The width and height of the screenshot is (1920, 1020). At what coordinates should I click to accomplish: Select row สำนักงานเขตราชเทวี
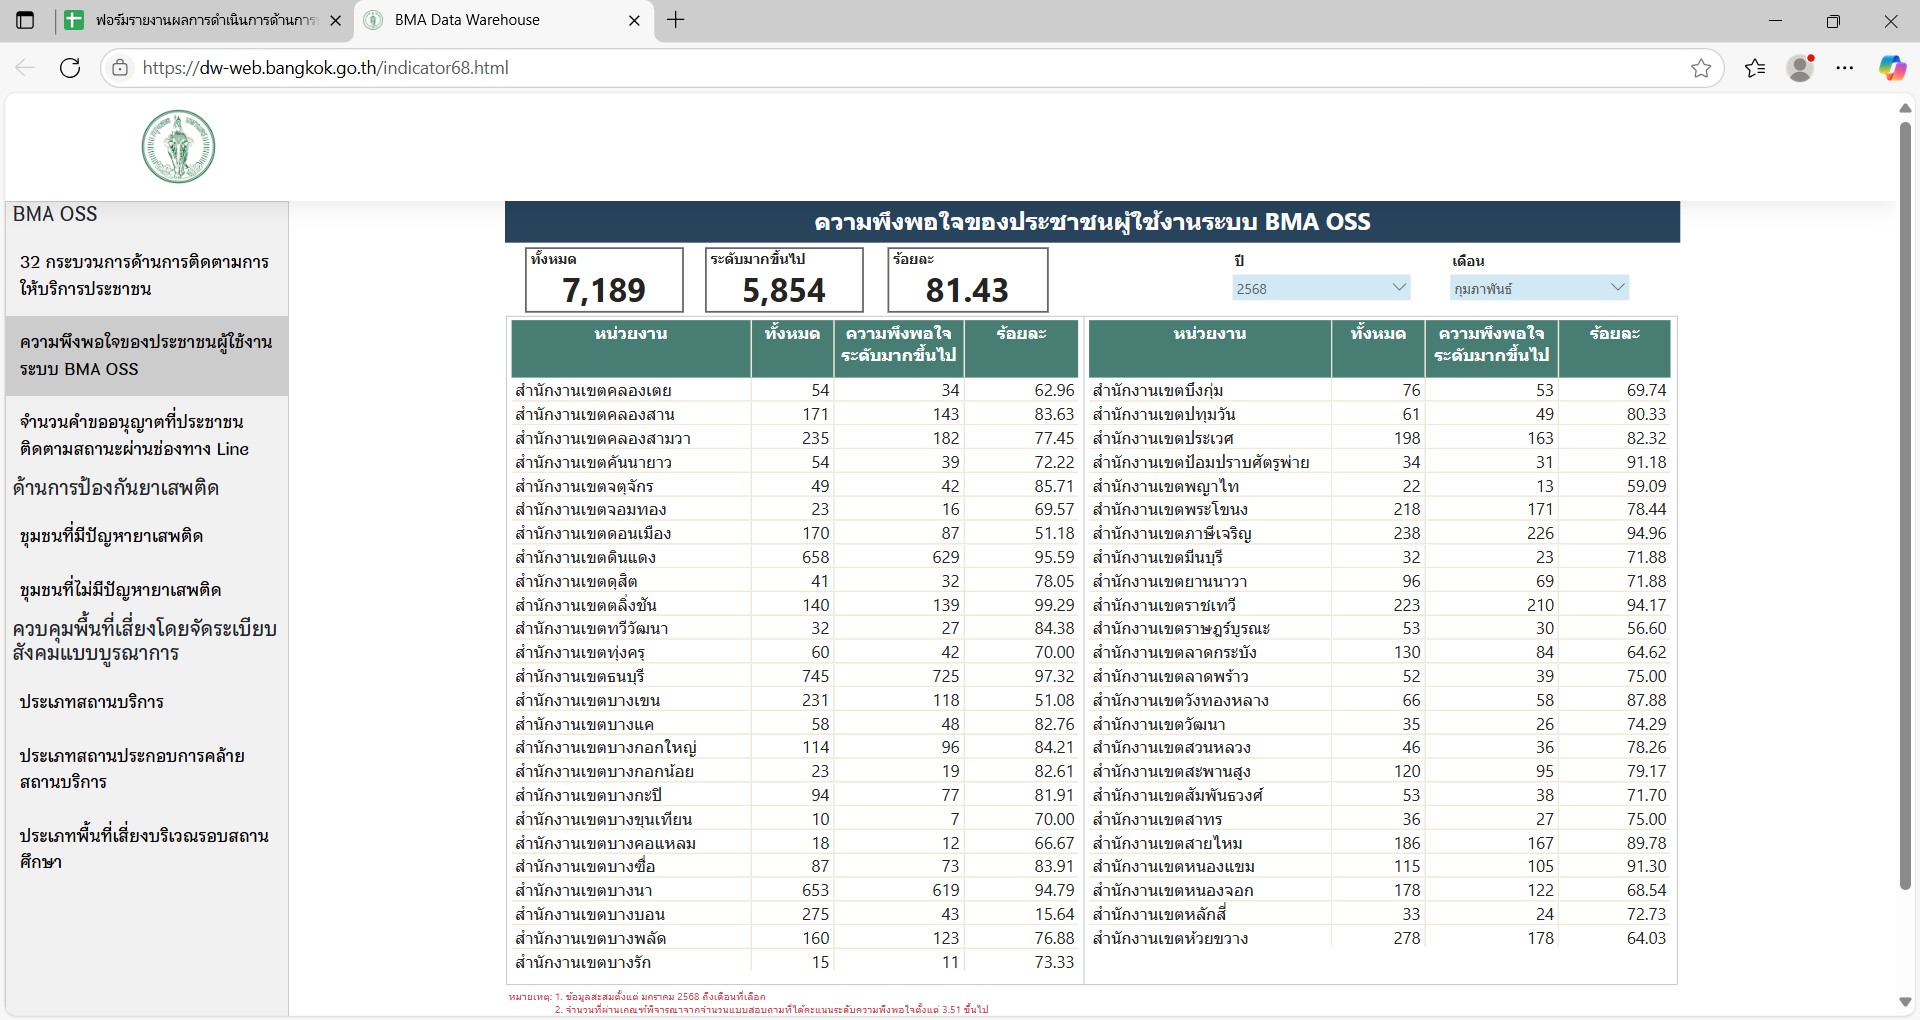(1380, 606)
